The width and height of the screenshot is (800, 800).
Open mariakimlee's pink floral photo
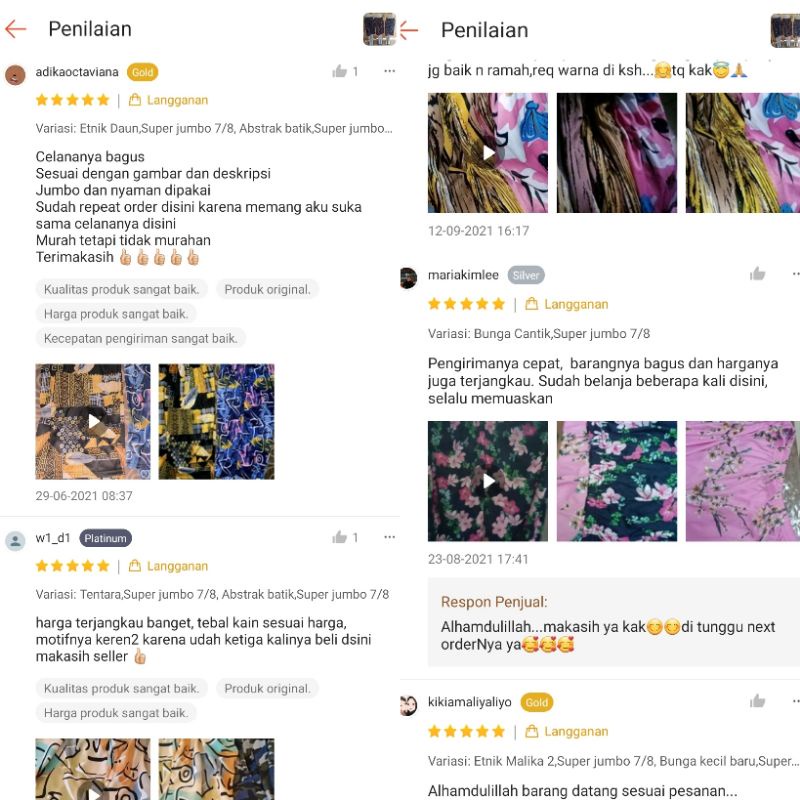tap(743, 481)
